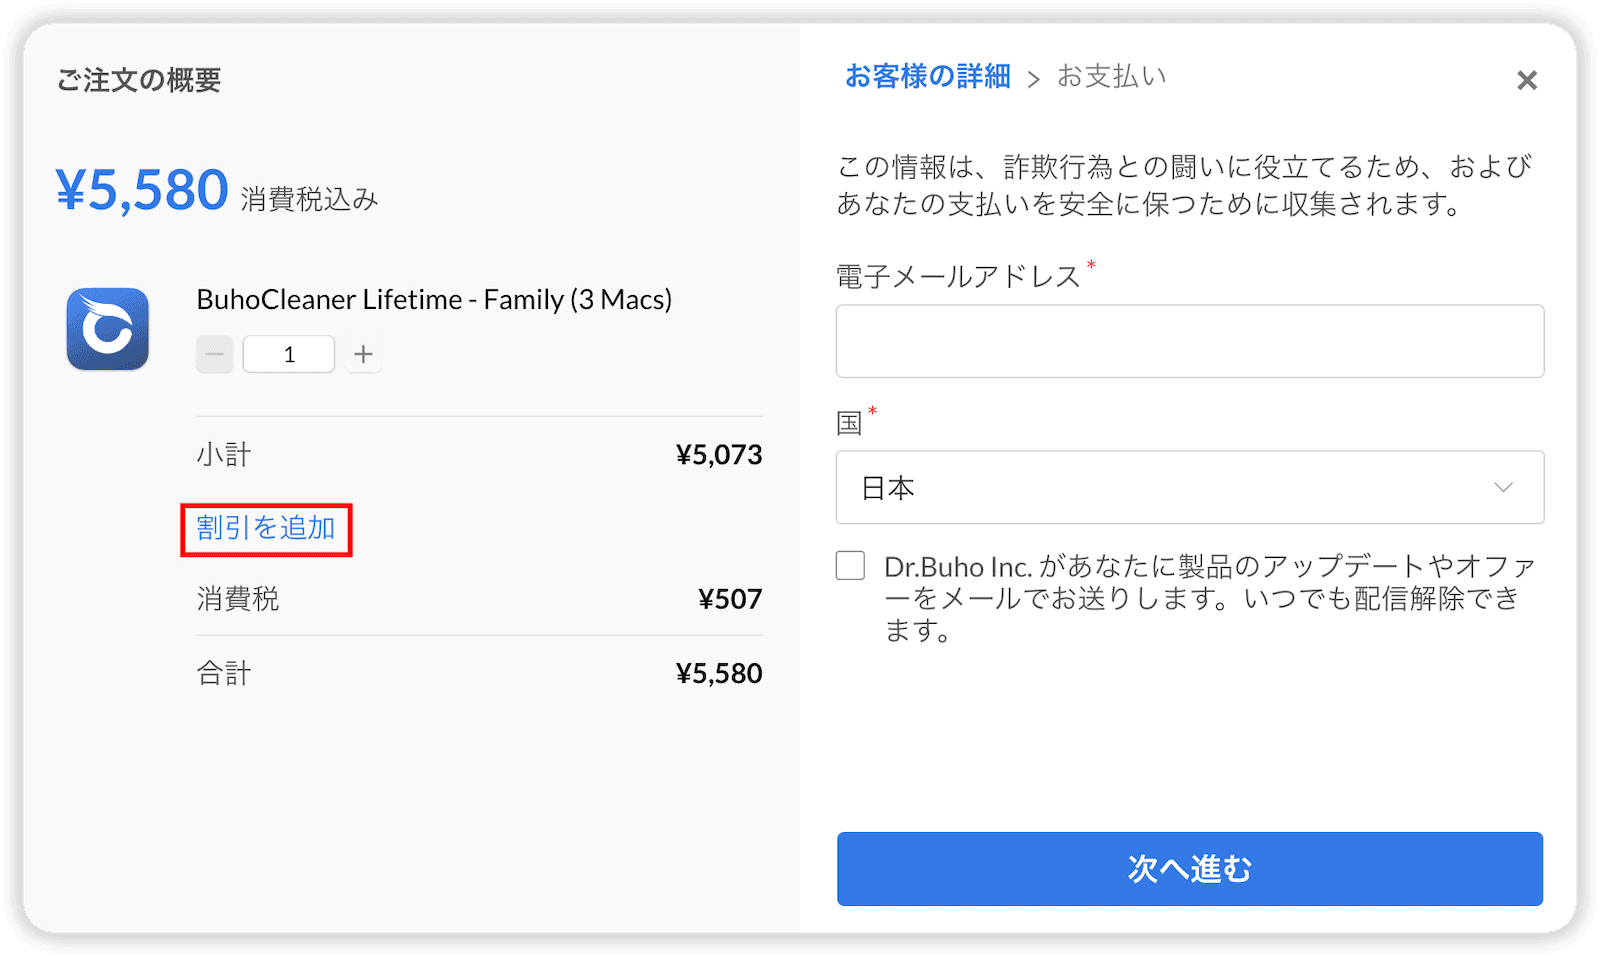Image resolution: width=1600 pixels, height=956 pixels.
Task: Close the checkout dialog with X
Action: tap(1526, 80)
